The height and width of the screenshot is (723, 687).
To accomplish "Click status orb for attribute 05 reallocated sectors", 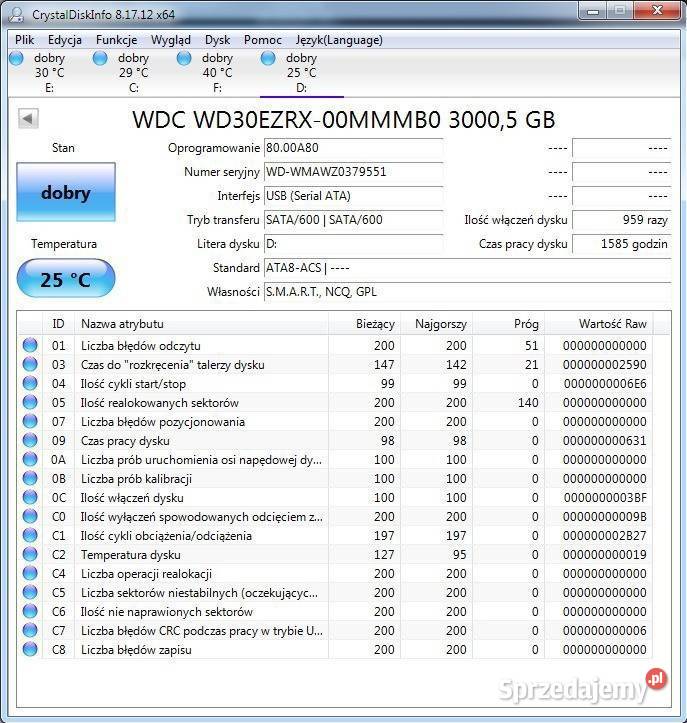I will (x=30, y=403).
